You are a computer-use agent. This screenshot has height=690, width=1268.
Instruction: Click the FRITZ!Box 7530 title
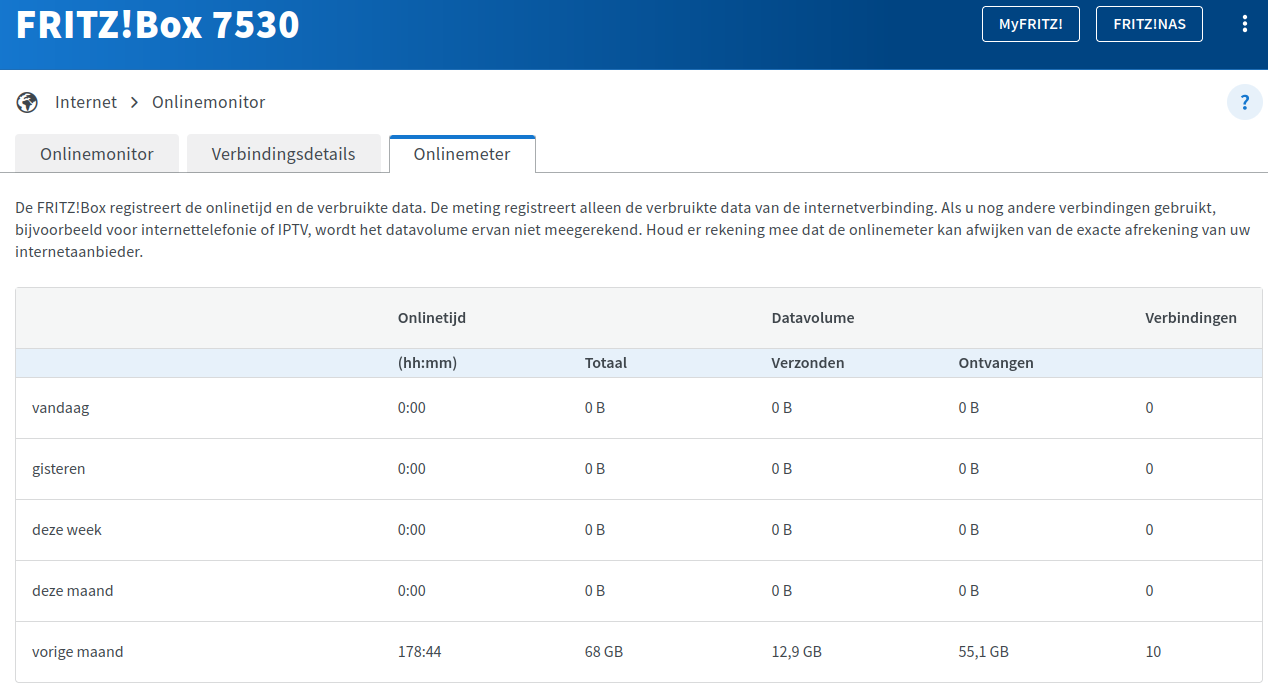(x=157, y=24)
